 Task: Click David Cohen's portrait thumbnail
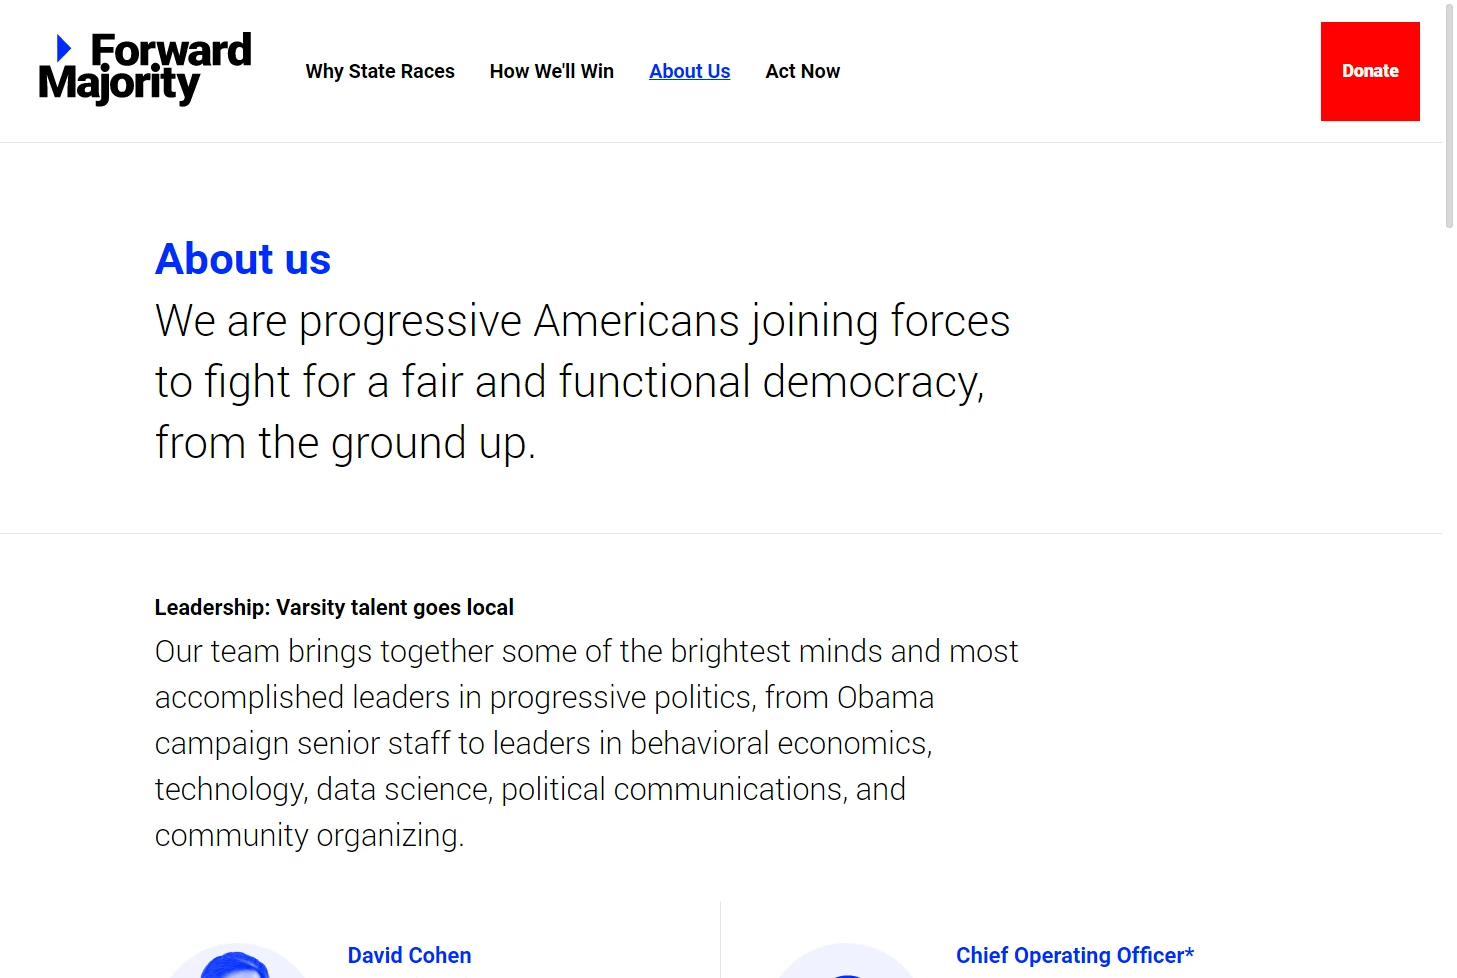point(237,962)
